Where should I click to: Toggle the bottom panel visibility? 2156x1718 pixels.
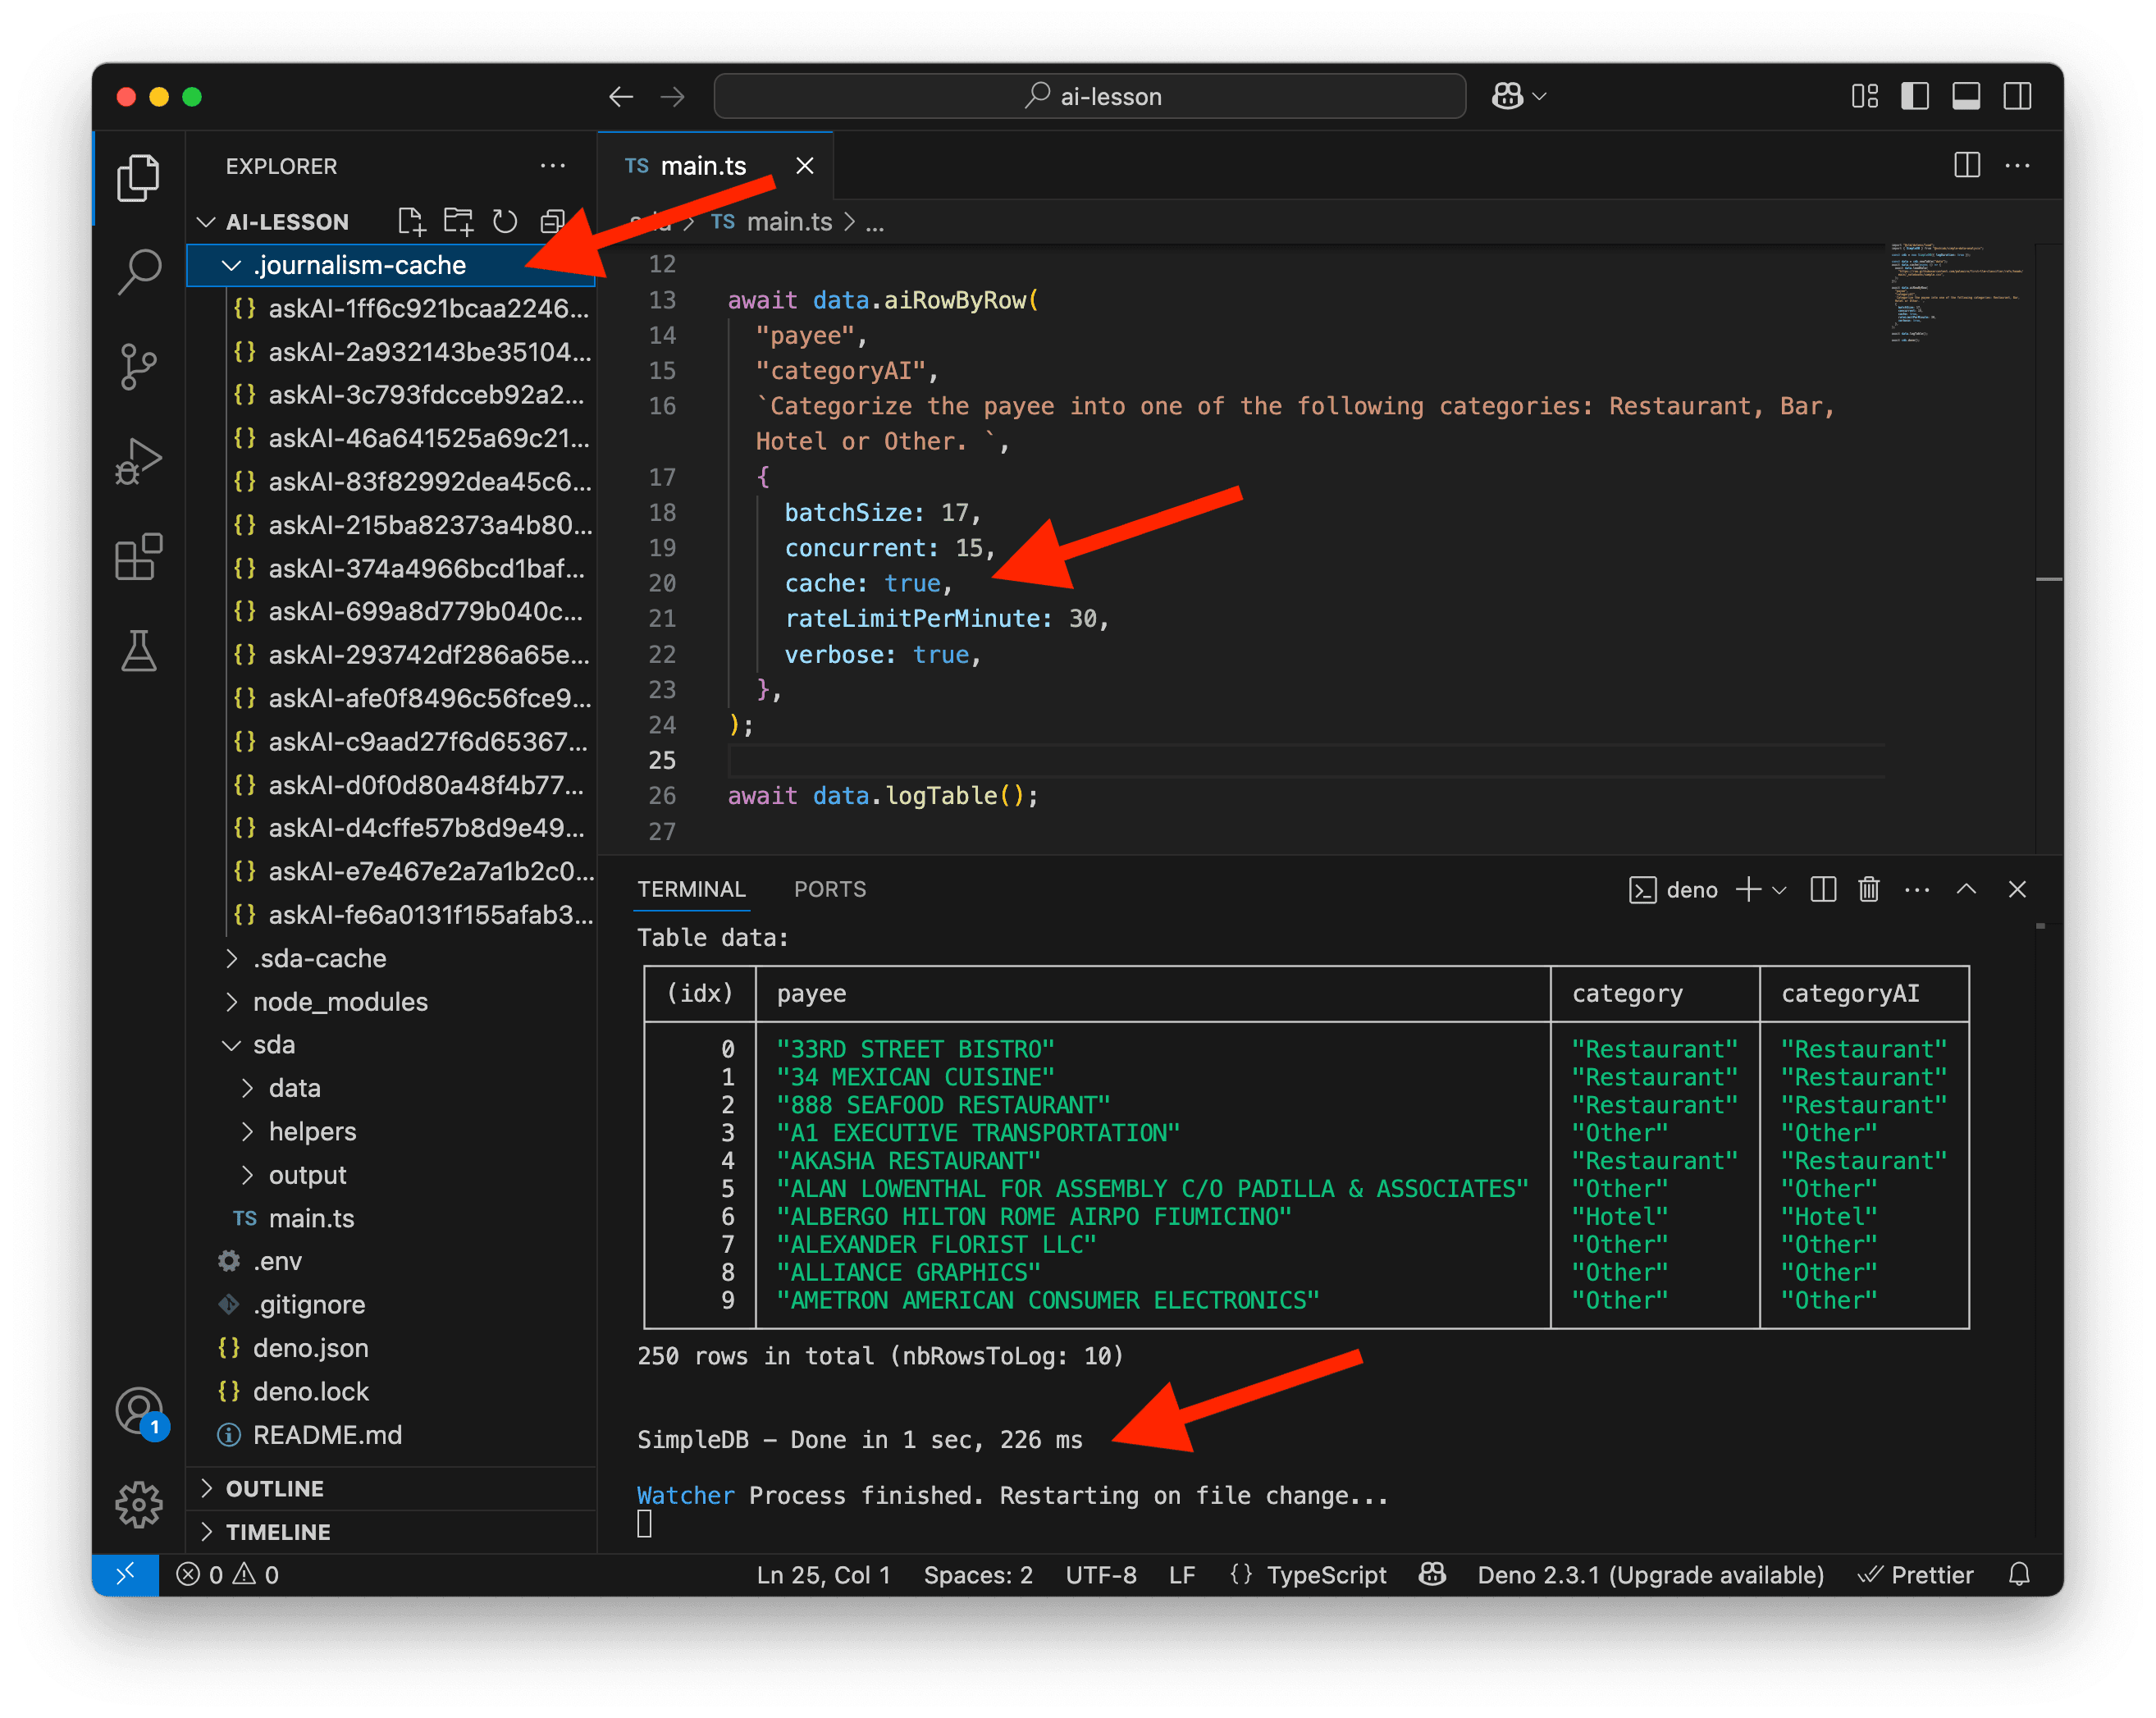pyautogui.click(x=1966, y=96)
